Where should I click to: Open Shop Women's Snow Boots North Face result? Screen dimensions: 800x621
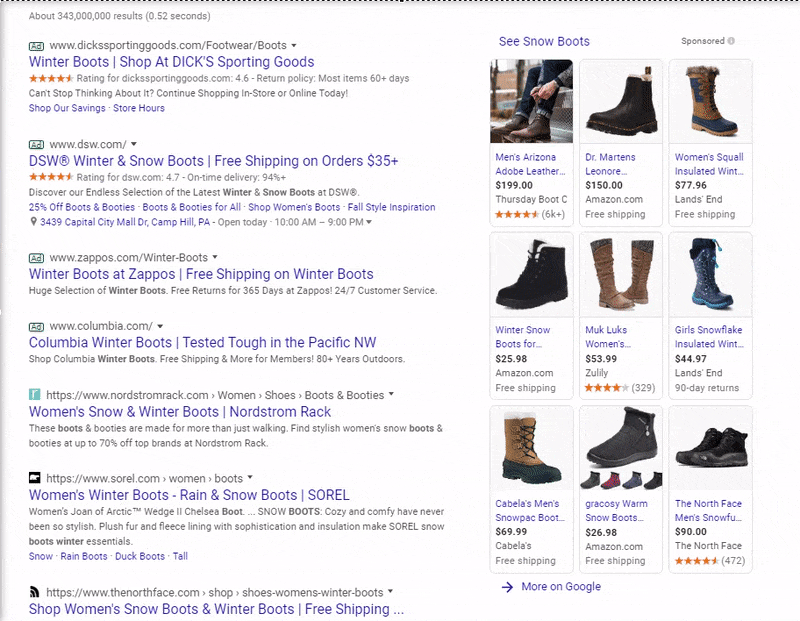[x=216, y=609]
